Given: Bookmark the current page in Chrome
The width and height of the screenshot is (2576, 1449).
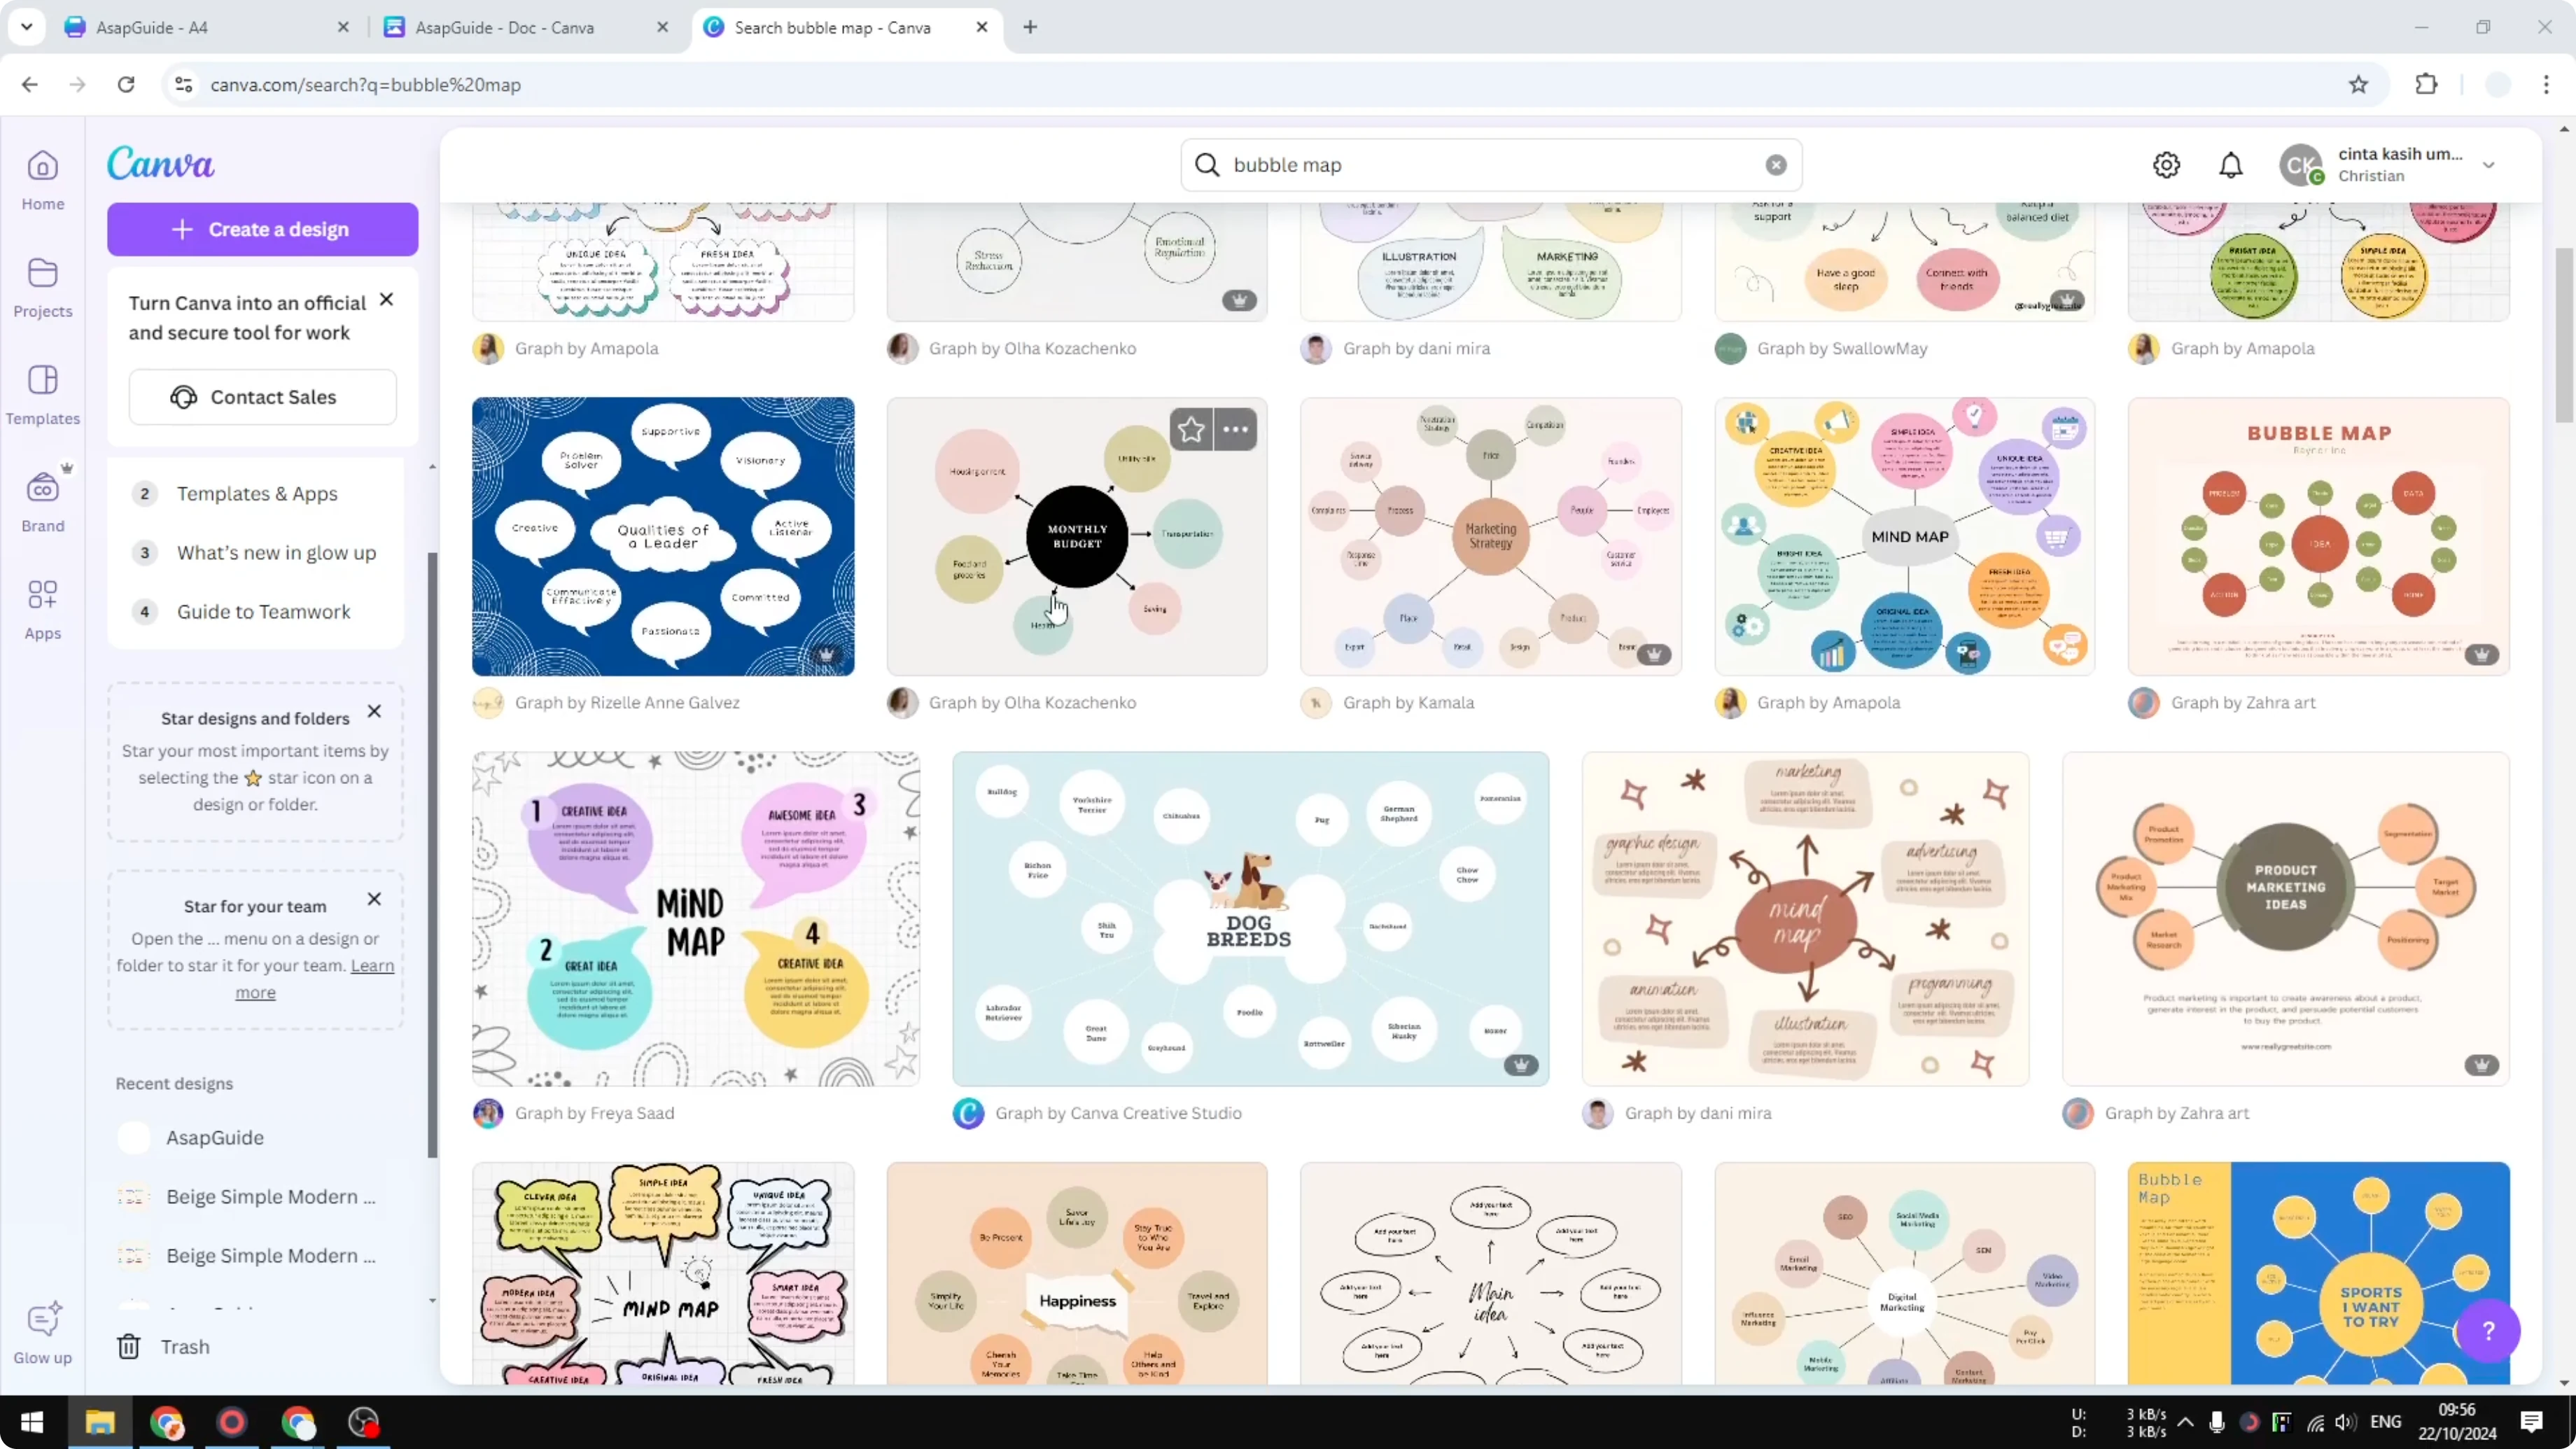Looking at the screenshot, I should click(x=2357, y=84).
